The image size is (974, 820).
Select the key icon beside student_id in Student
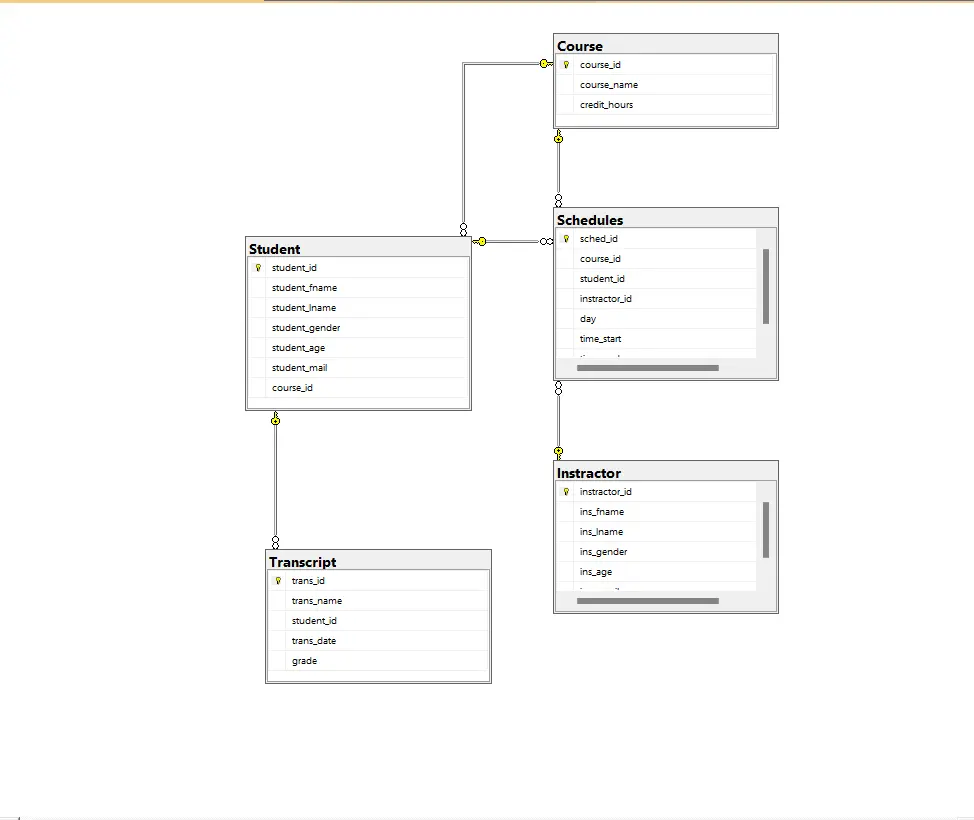coord(258,267)
